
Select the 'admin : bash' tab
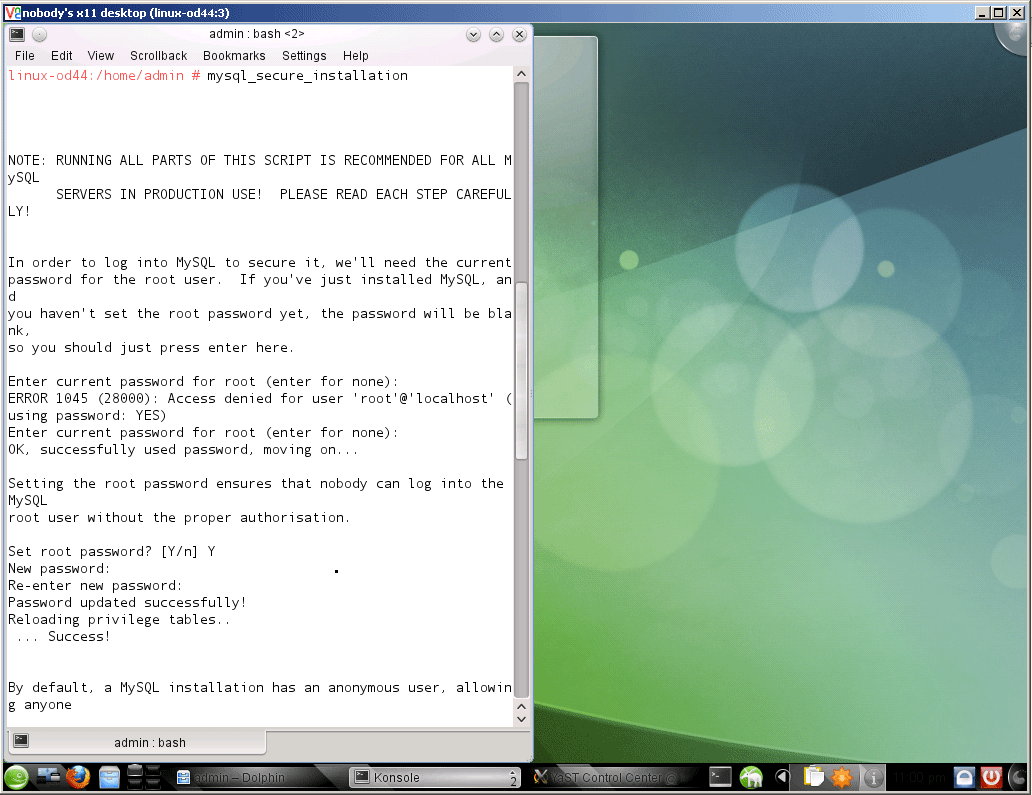pyautogui.click(x=137, y=742)
